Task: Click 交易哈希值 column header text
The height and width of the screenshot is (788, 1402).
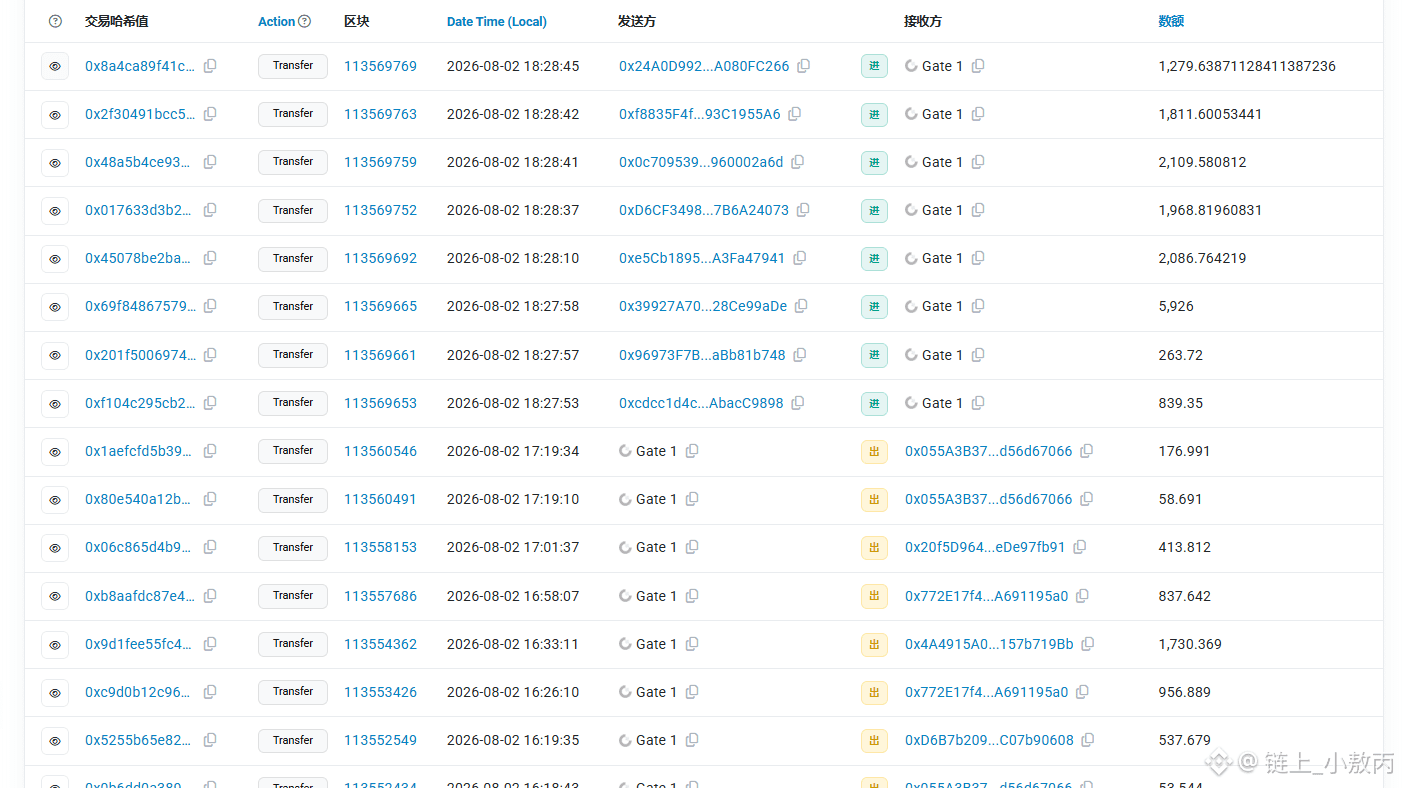Action: [116, 21]
